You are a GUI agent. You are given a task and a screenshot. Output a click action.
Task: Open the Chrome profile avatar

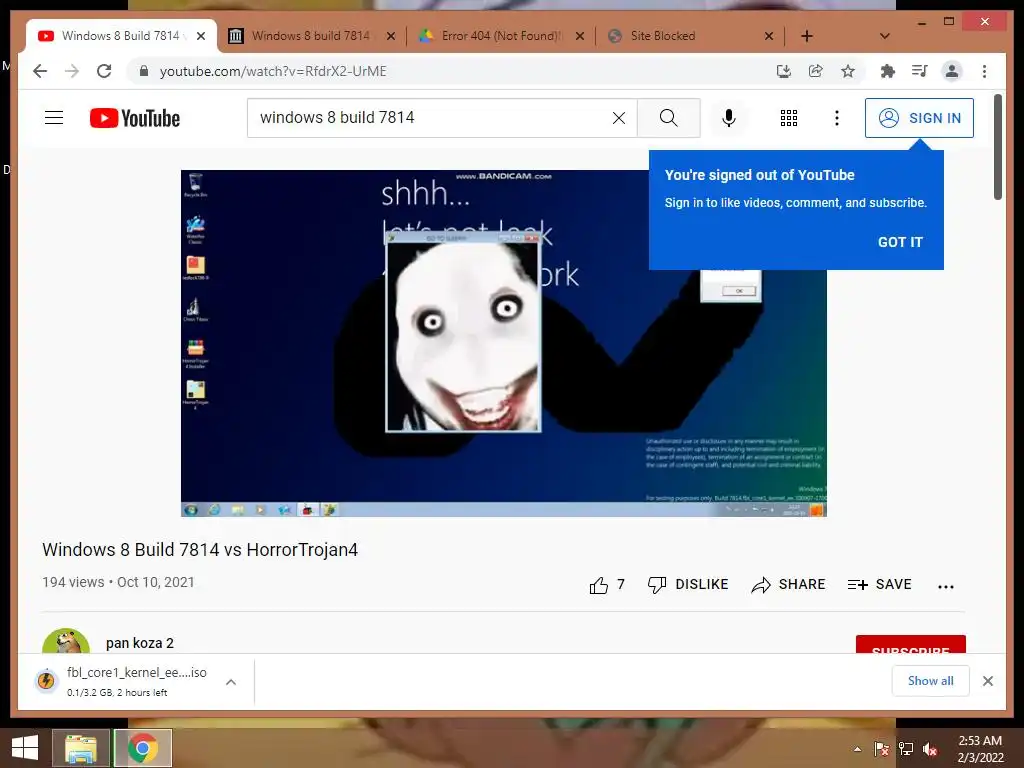952,71
